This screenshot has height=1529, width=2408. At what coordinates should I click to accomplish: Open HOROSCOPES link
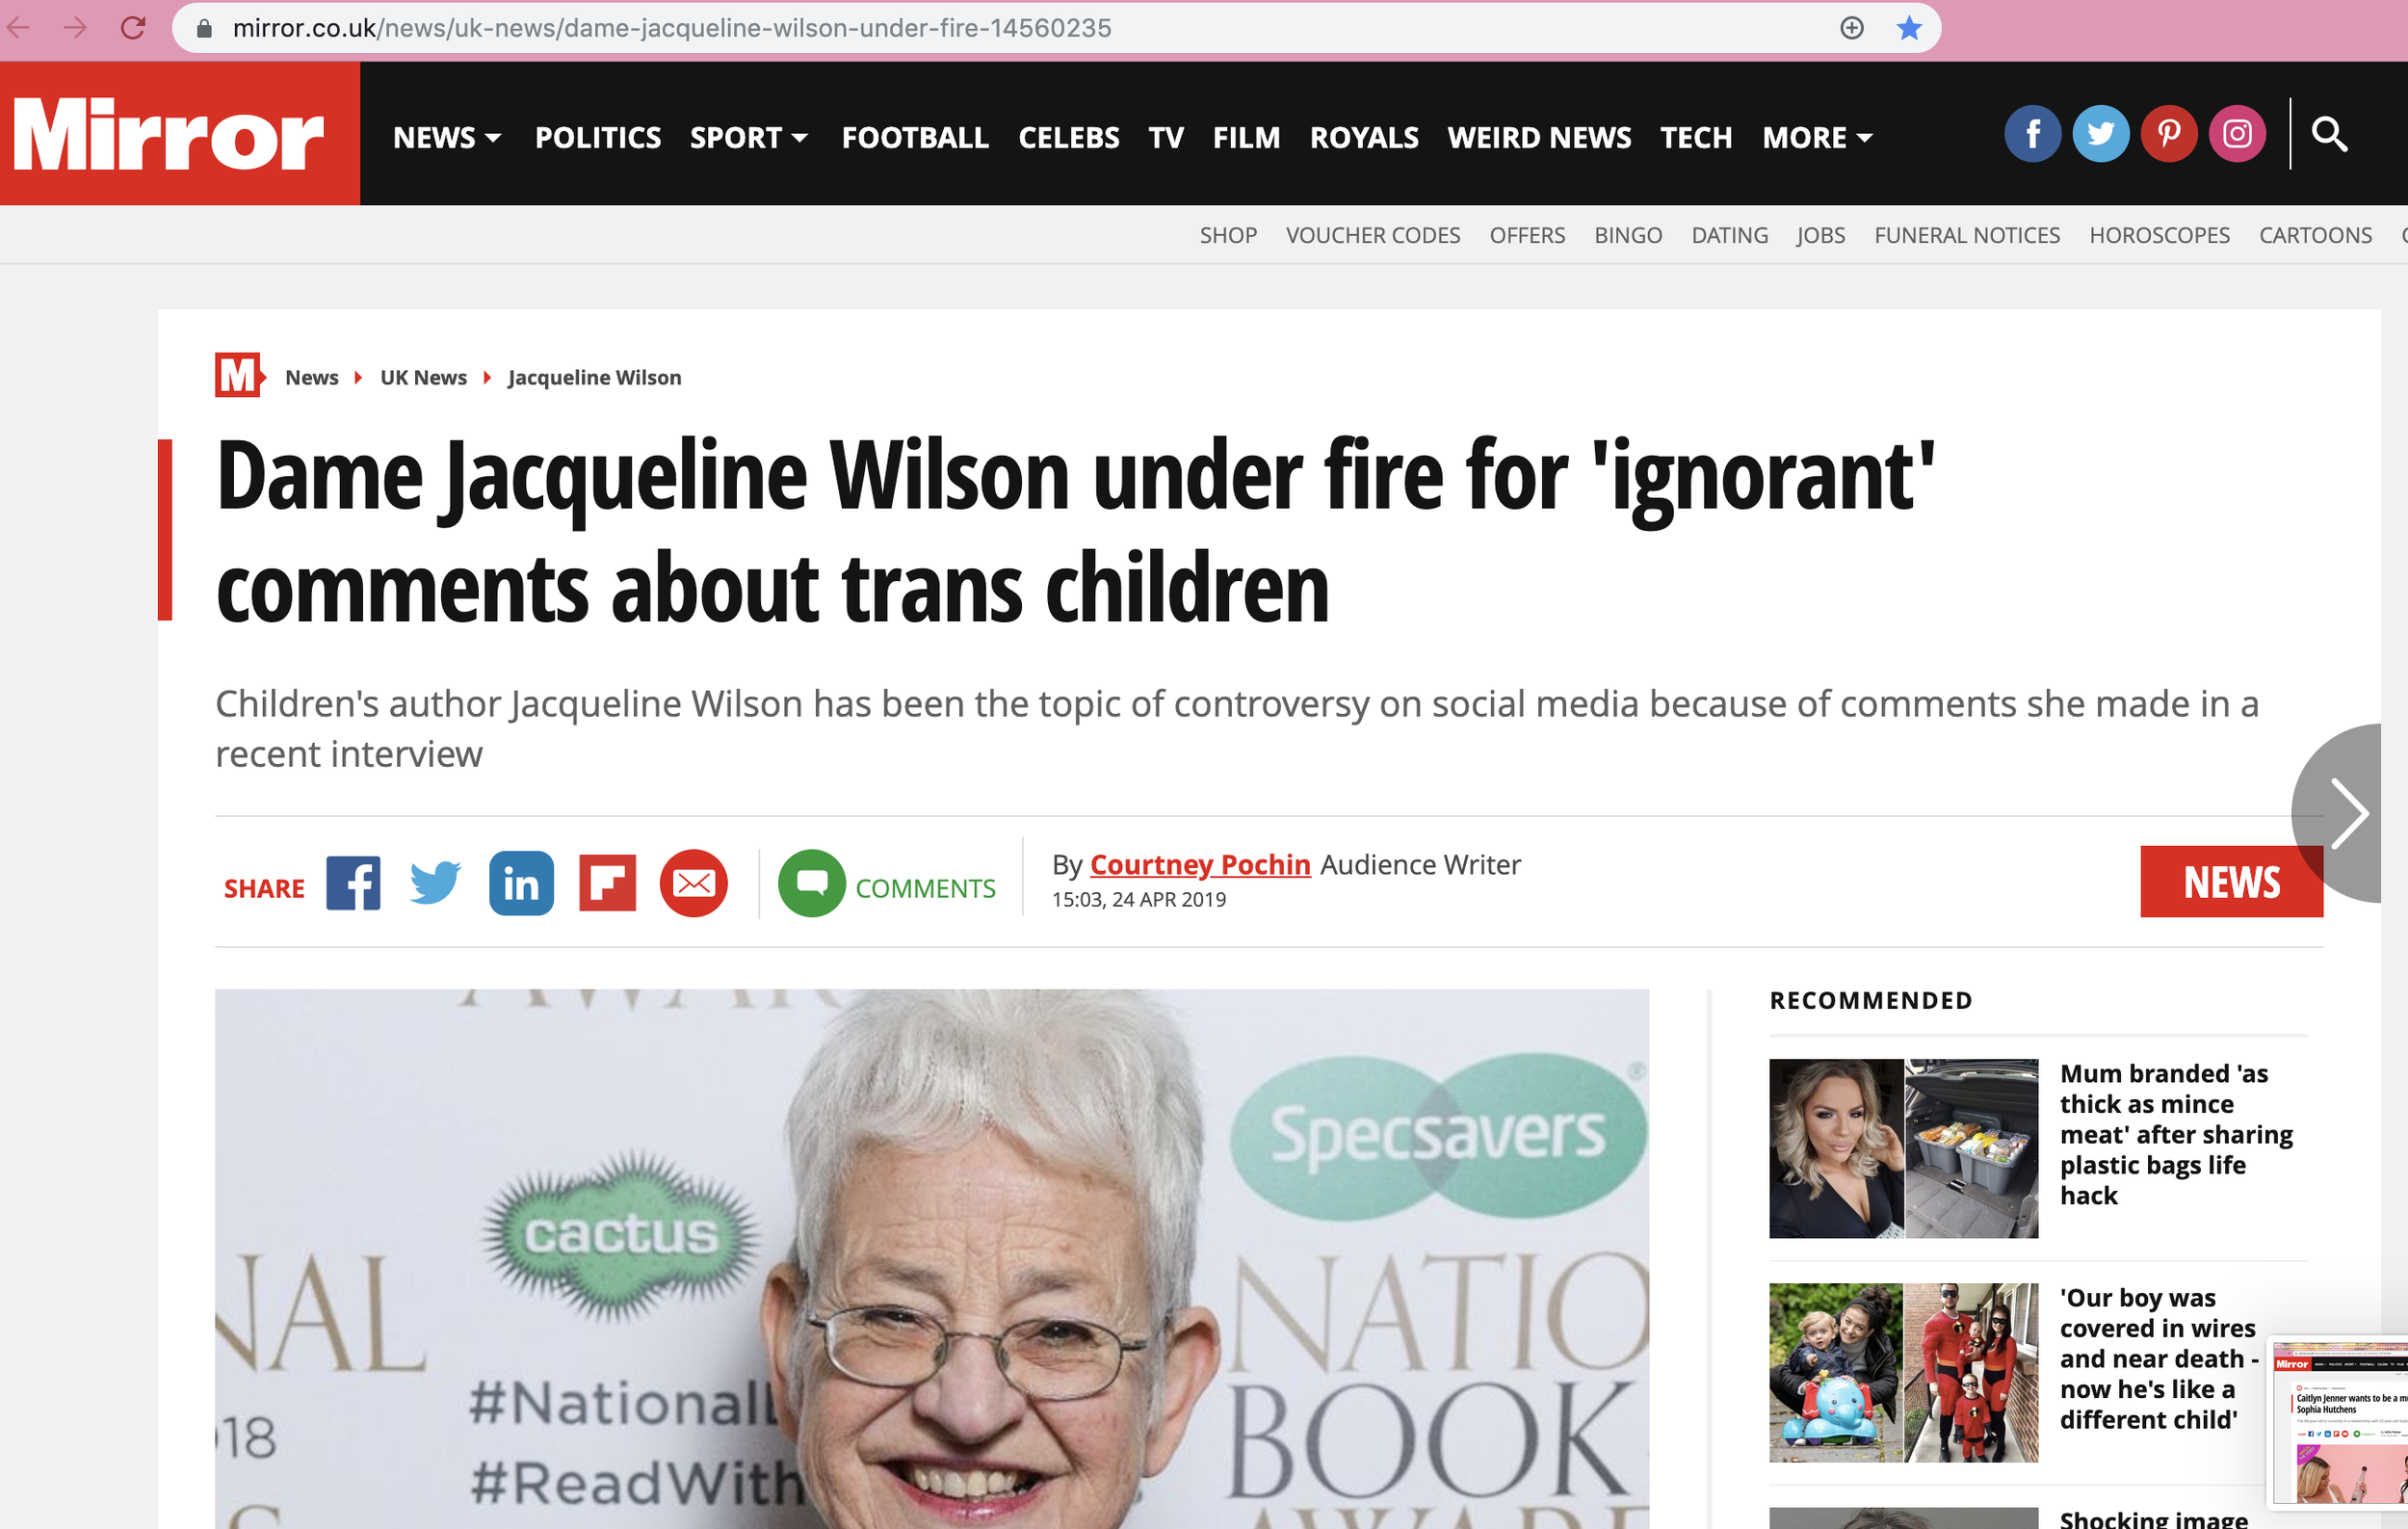click(x=2159, y=235)
